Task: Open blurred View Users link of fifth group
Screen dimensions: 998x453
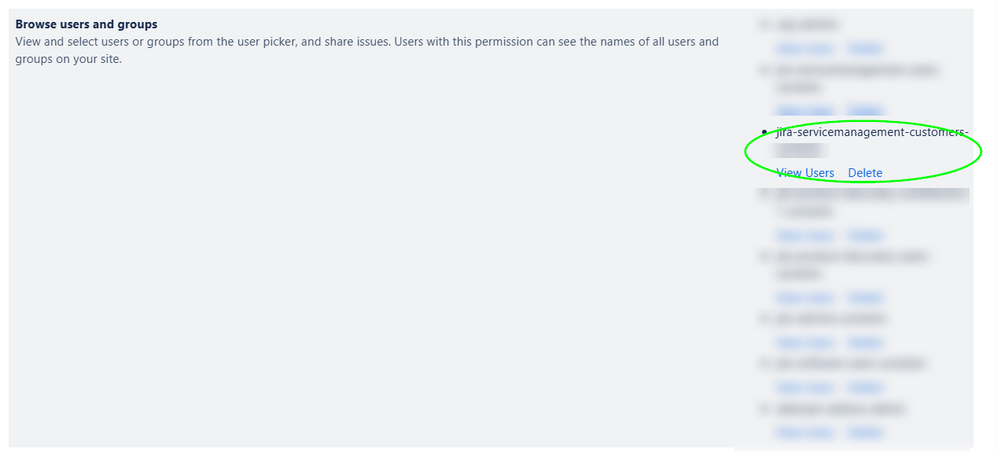Action: click(805, 297)
